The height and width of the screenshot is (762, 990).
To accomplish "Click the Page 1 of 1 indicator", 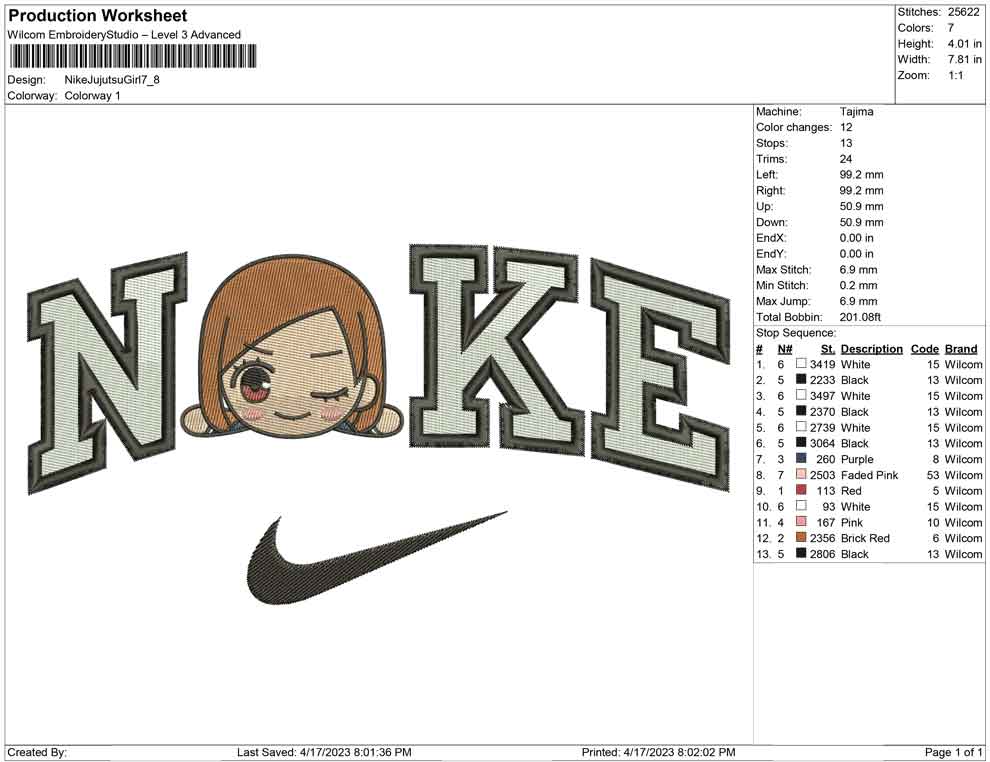I will click(x=953, y=753).
